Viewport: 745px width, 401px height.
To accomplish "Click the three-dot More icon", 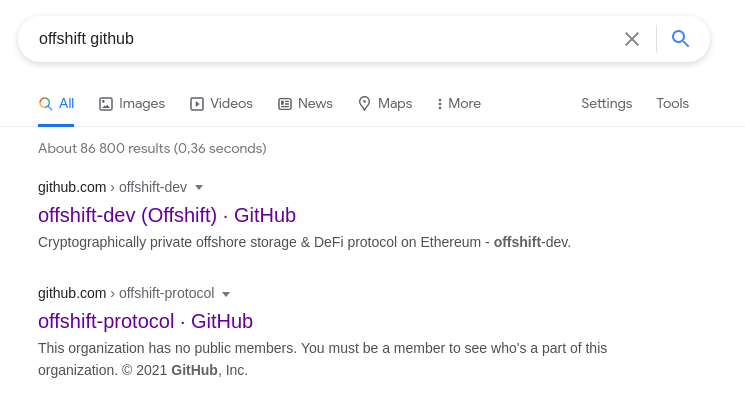I will pos(440,104).
